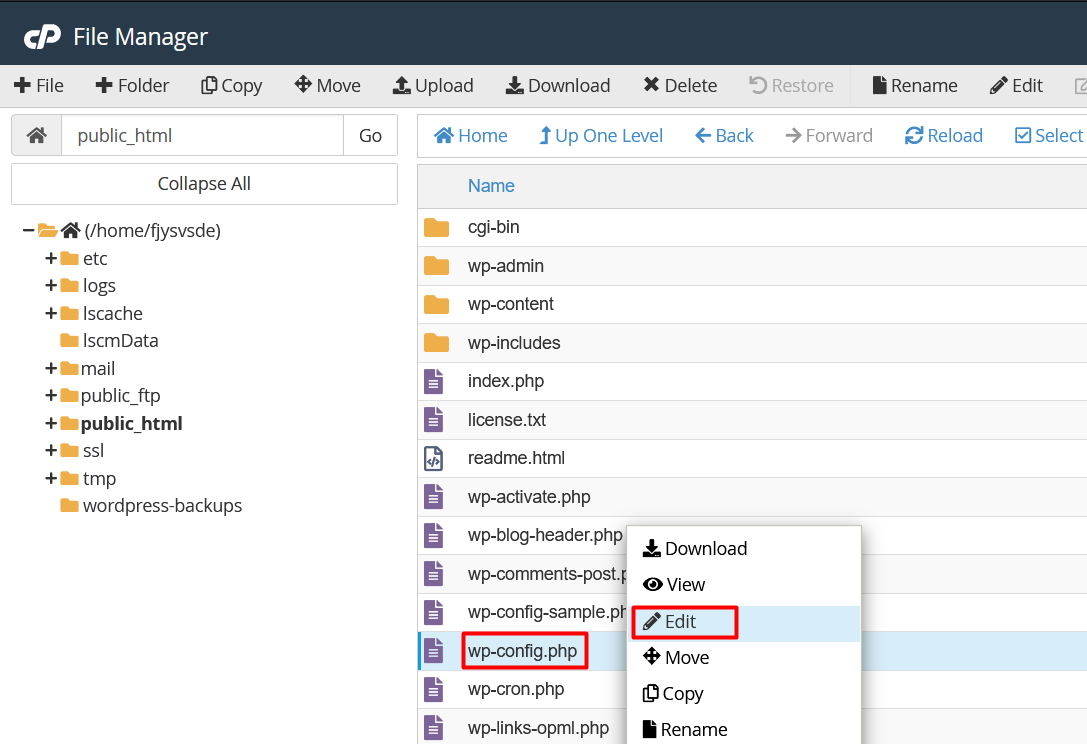Viewport: 1087px width, 744px height.
Task: Click the Reload icon button
Action: tap(913, 136)
